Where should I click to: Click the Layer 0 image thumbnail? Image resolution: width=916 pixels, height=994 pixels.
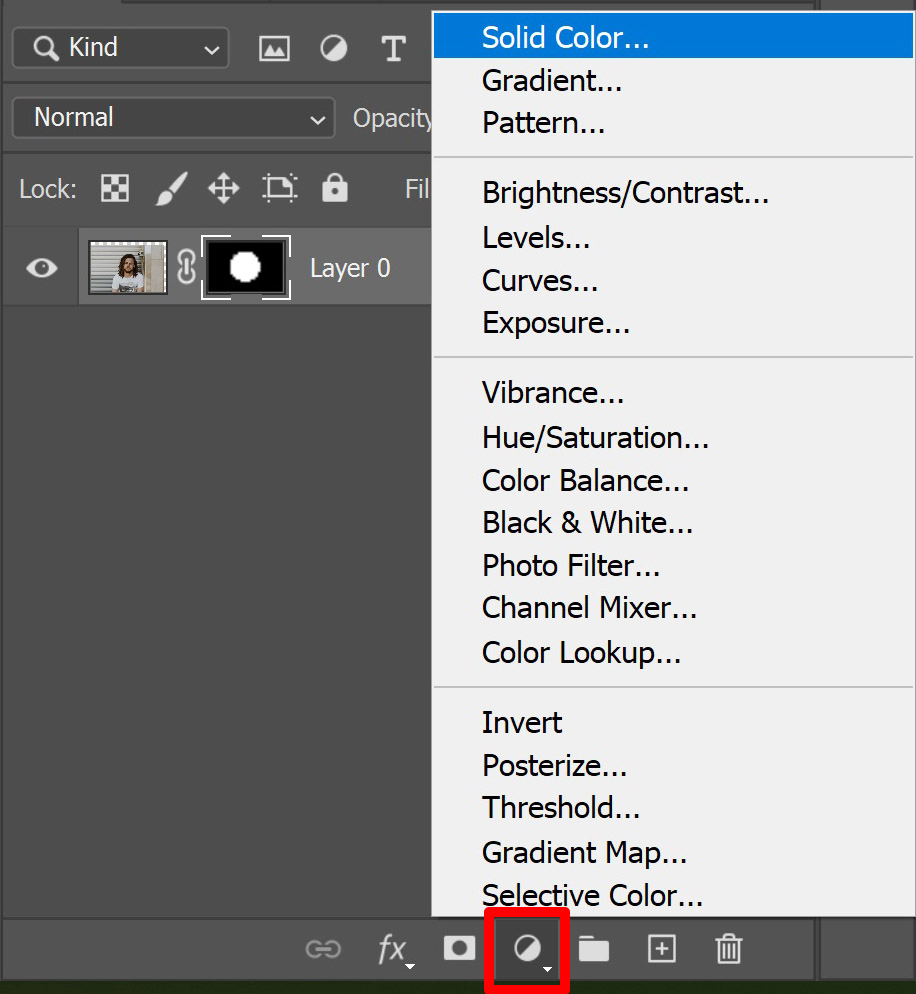coord(128,267)
